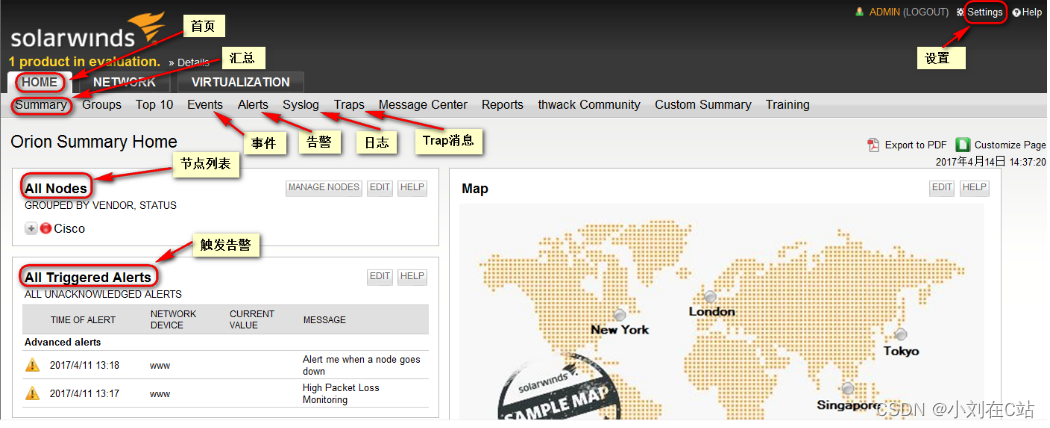
Task: Select the Tokyo map pin
Action: [901, 334]
